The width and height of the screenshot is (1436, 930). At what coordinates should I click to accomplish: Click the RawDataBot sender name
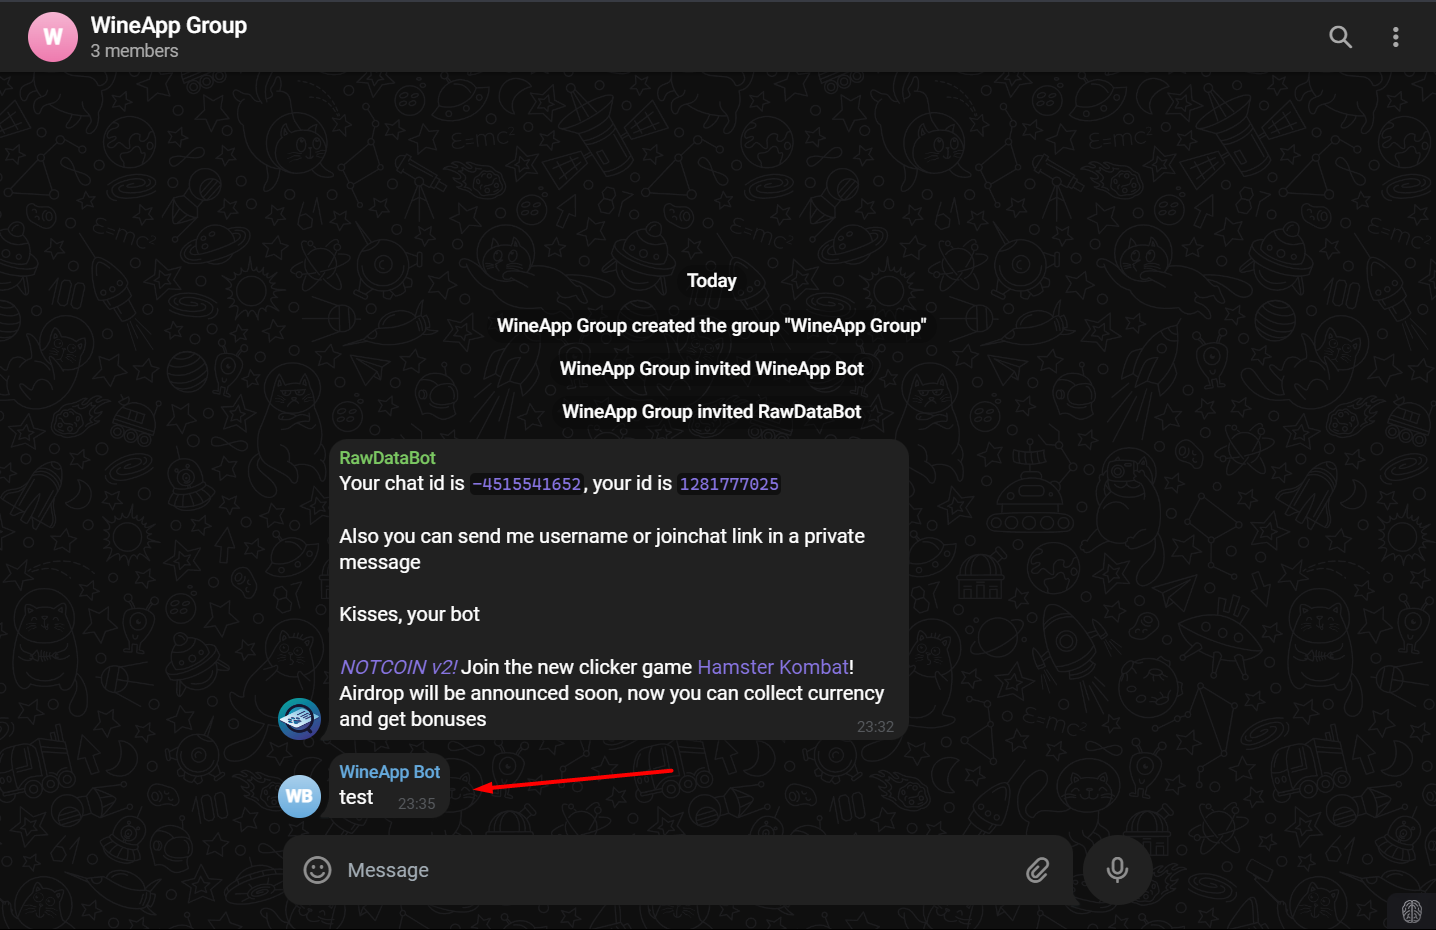387,458
